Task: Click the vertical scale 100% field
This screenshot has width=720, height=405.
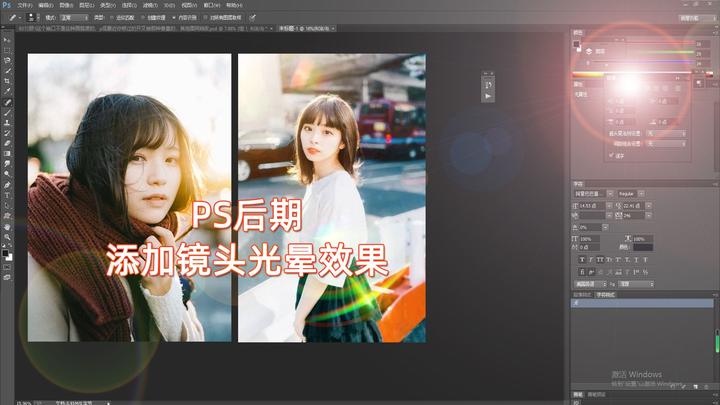Action: [x=590, y=239]
